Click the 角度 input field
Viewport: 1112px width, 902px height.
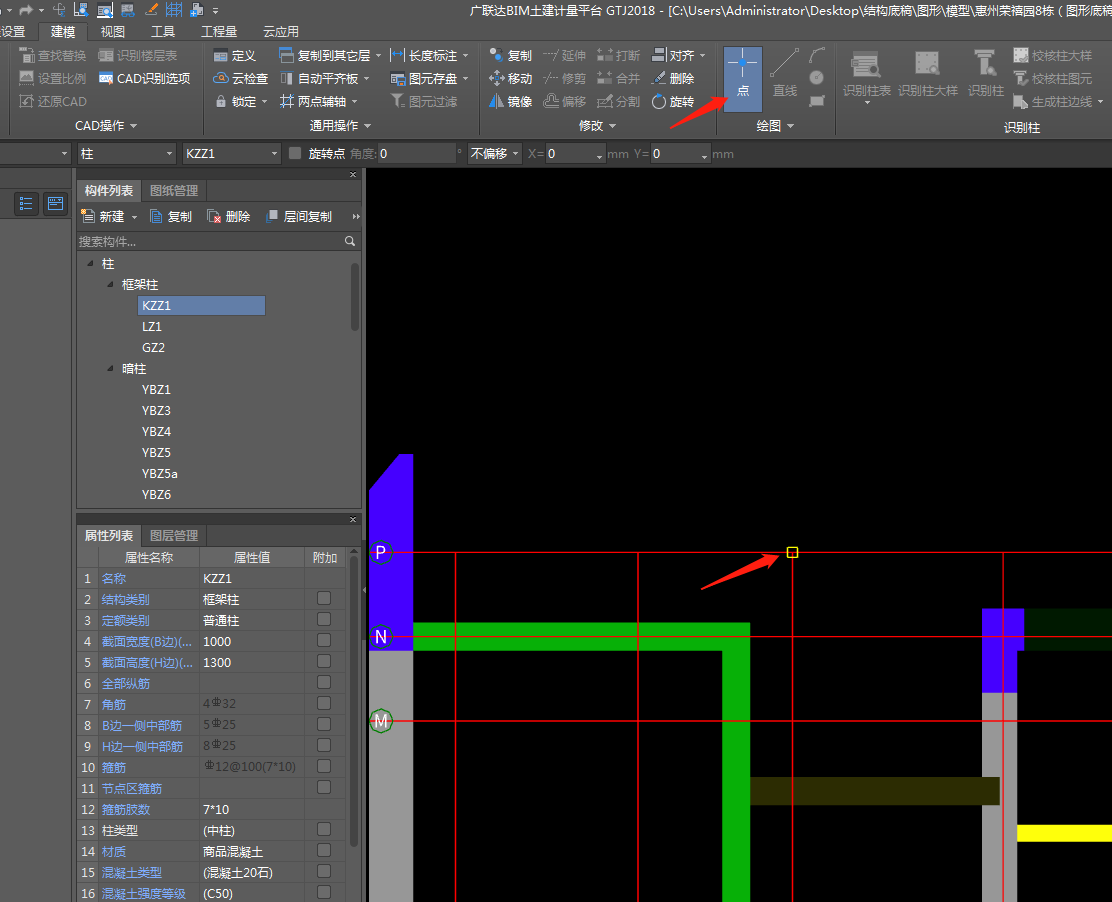tap(416, 153)
